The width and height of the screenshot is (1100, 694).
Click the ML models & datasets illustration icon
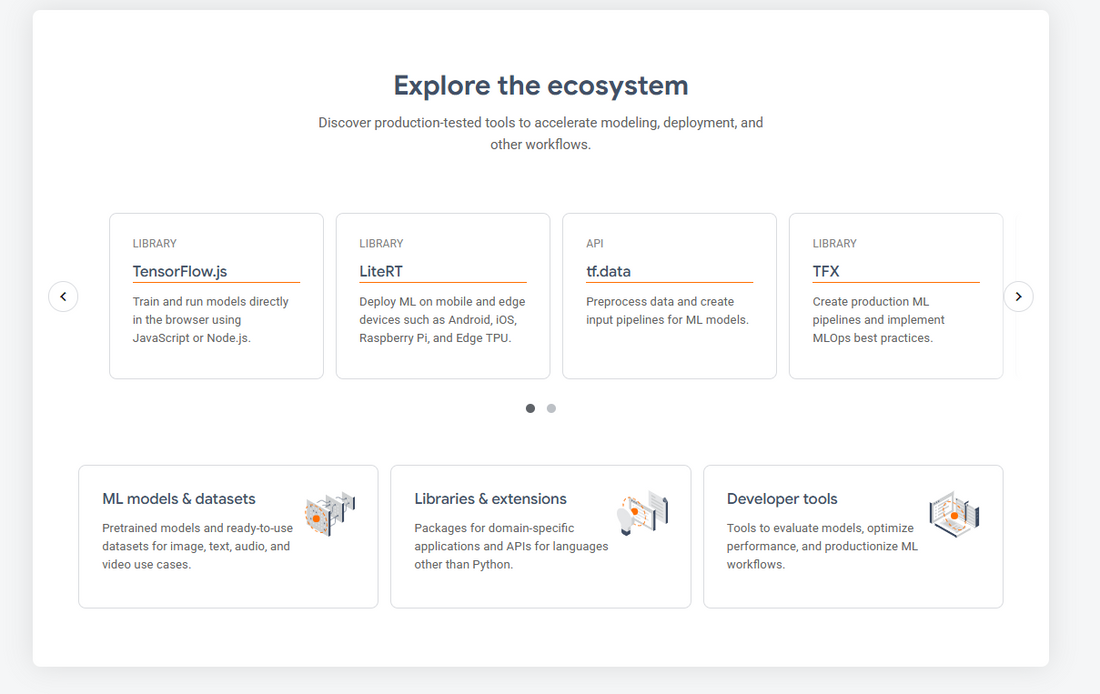click(x=330, y=513)
